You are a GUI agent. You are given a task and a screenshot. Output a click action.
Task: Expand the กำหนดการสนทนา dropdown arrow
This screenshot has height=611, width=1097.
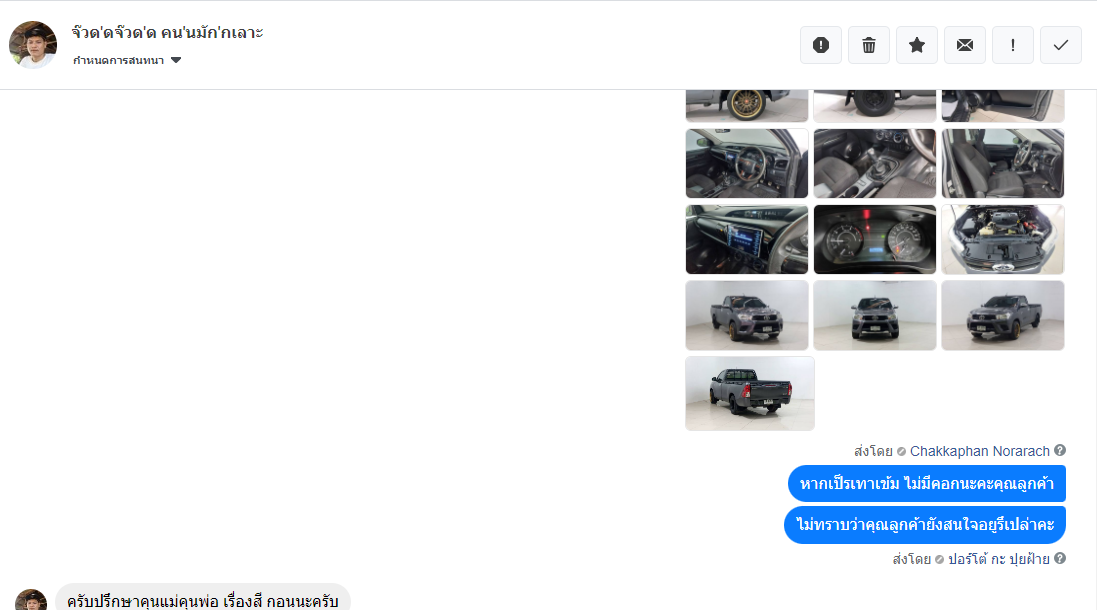176,60
